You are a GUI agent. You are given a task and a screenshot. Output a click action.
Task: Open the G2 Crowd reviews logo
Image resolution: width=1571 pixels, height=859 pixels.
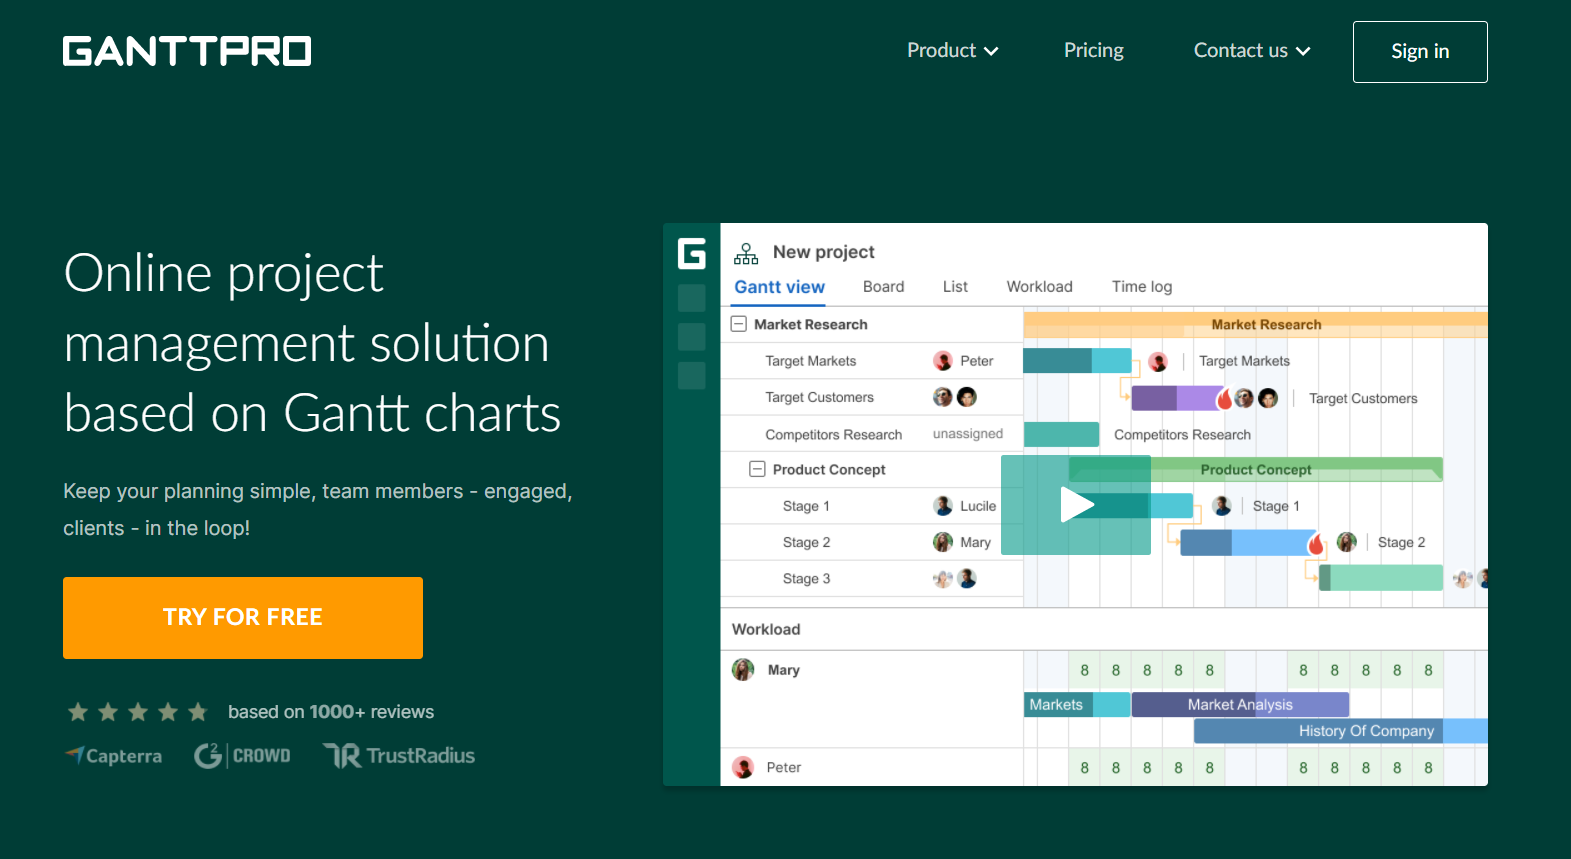click(x=242, y=756)
